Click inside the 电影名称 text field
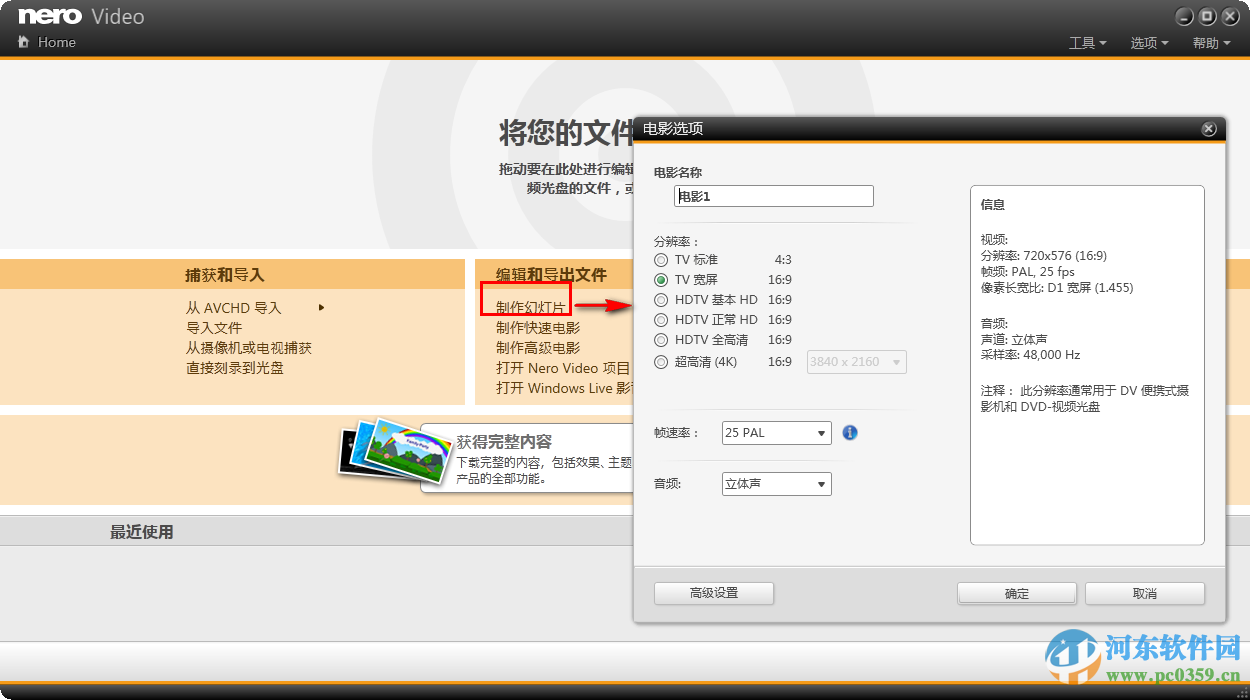 [772, 195]
